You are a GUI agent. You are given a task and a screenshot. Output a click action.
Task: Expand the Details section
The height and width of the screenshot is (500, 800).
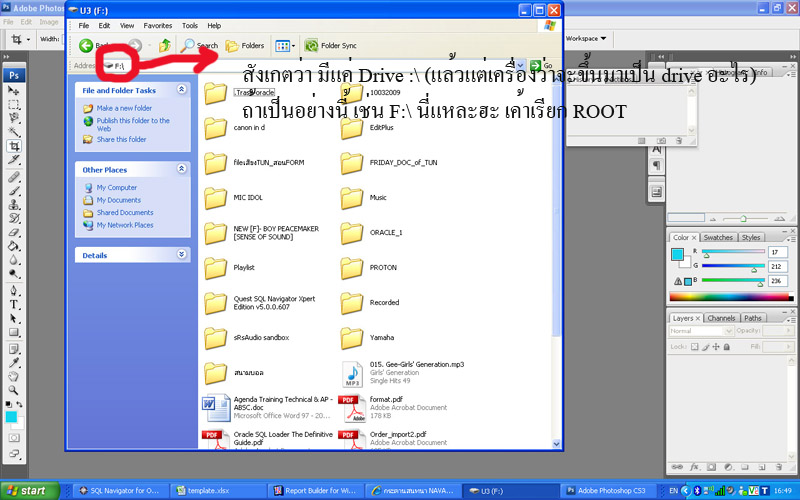[181, 254]
